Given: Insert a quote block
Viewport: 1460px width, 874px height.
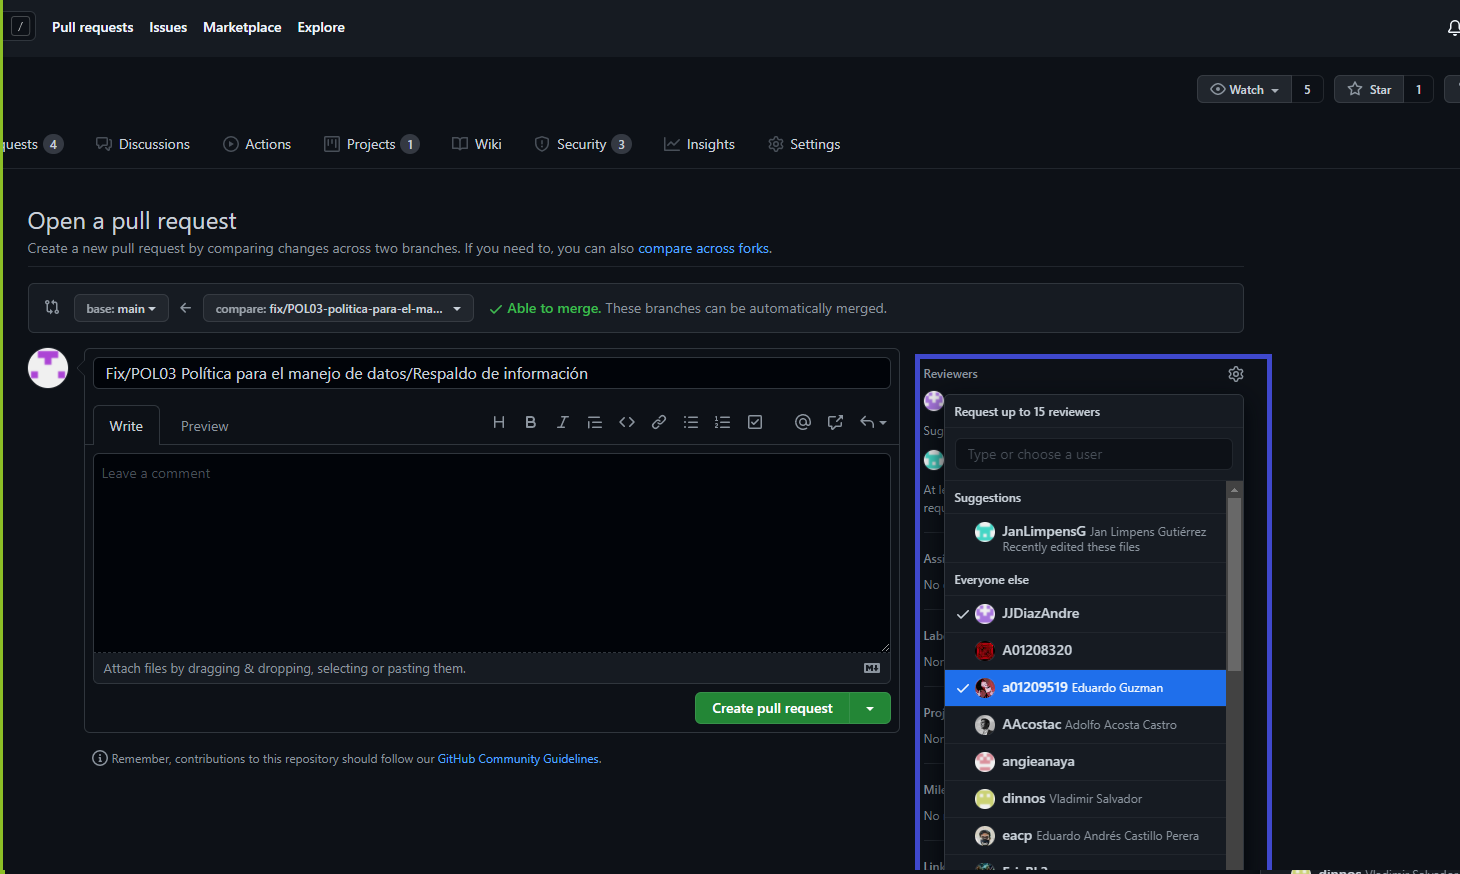Looking at the screenshot, I should tap(595, 422).
